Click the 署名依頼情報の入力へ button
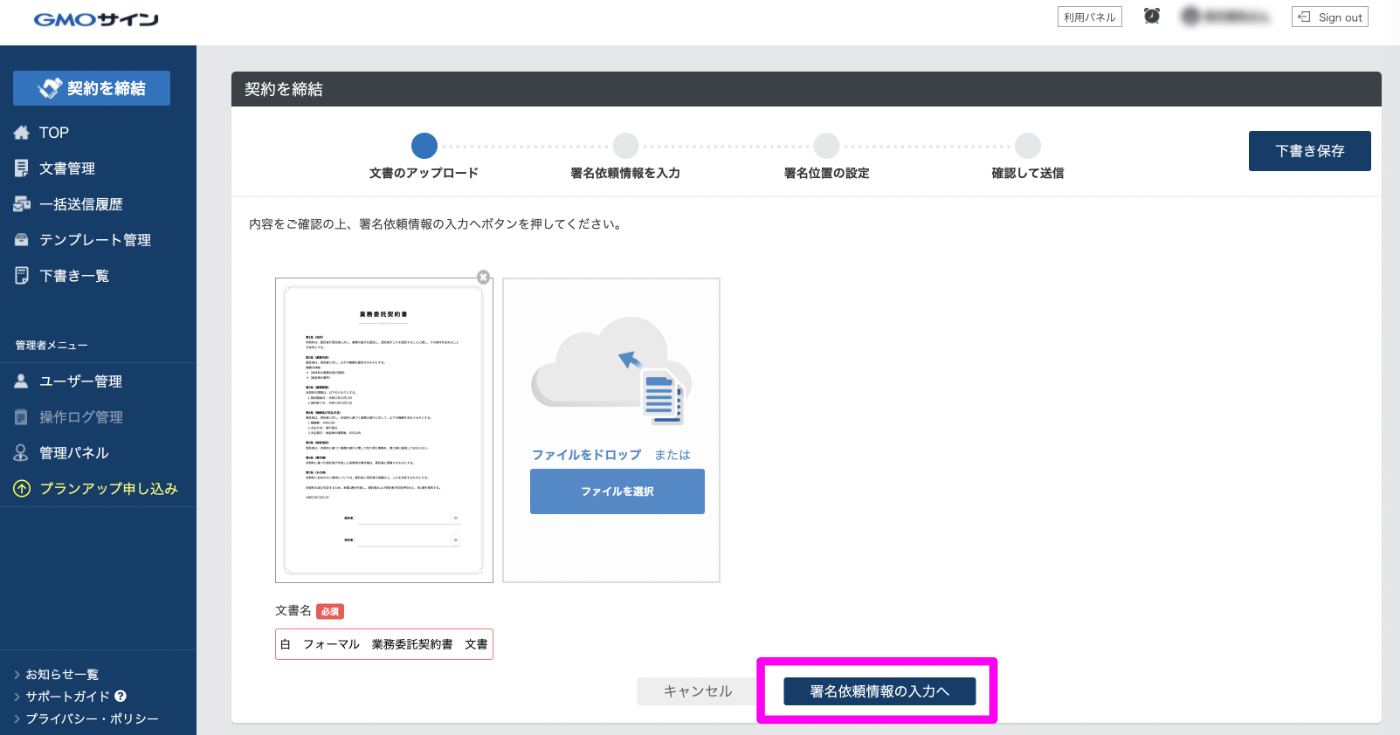 point(879,691)
